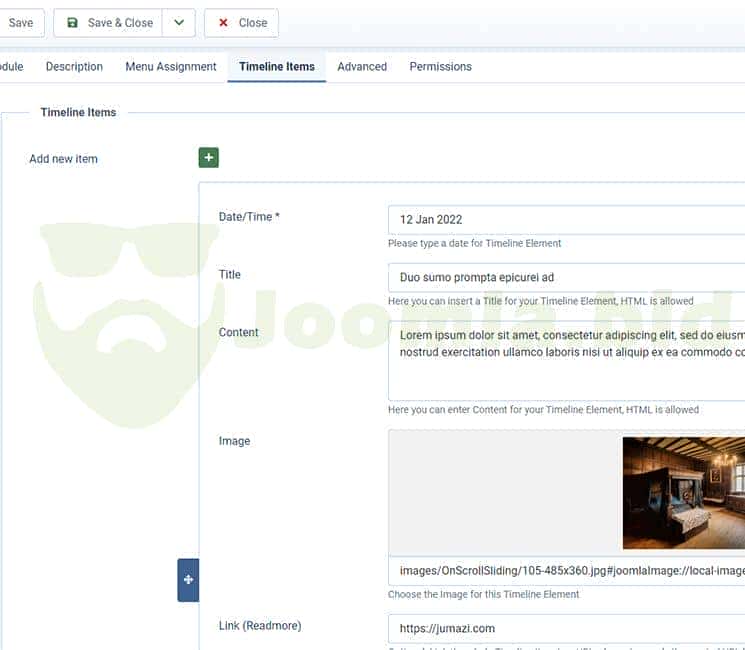Expand the Save & Close dropdown arrow

coord(178,23)
